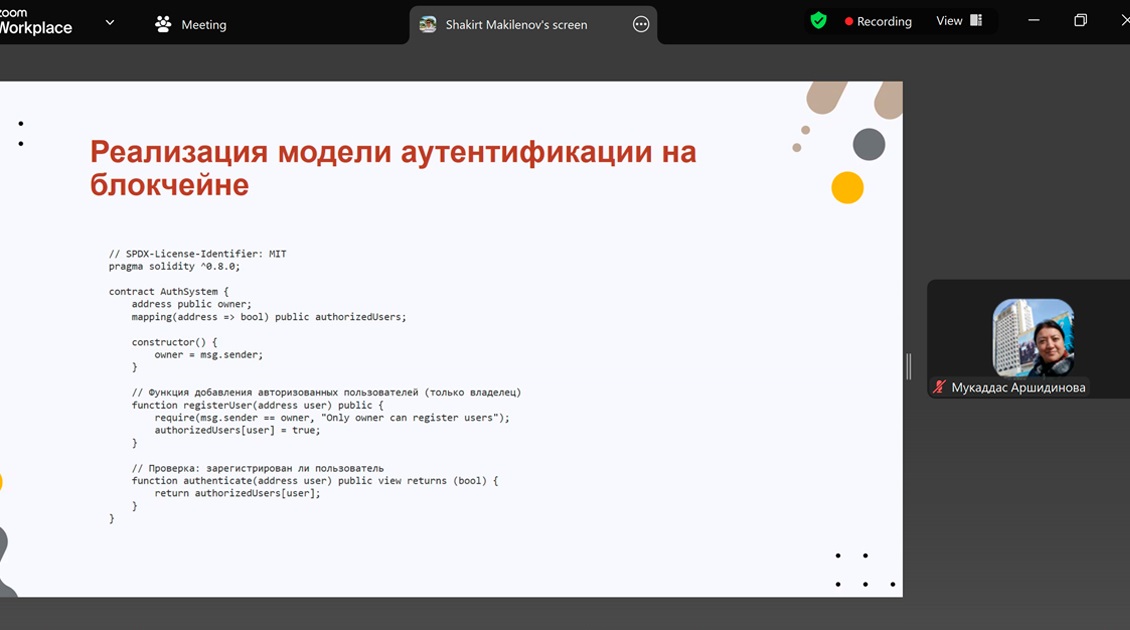Click the muted microphone icon for Мукаддас Аршидинова

pos(938,387)
